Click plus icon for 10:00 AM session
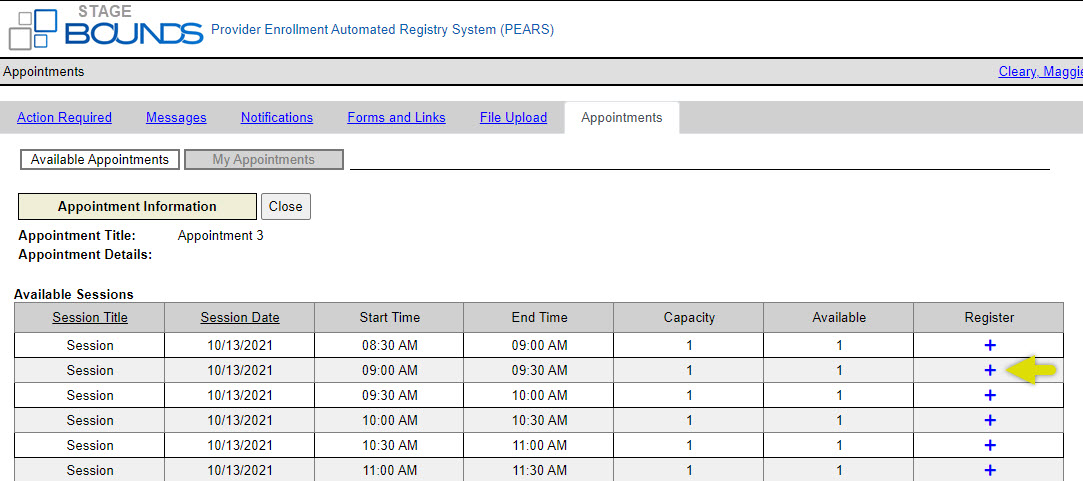1083x481 pixels. [989, 420]
